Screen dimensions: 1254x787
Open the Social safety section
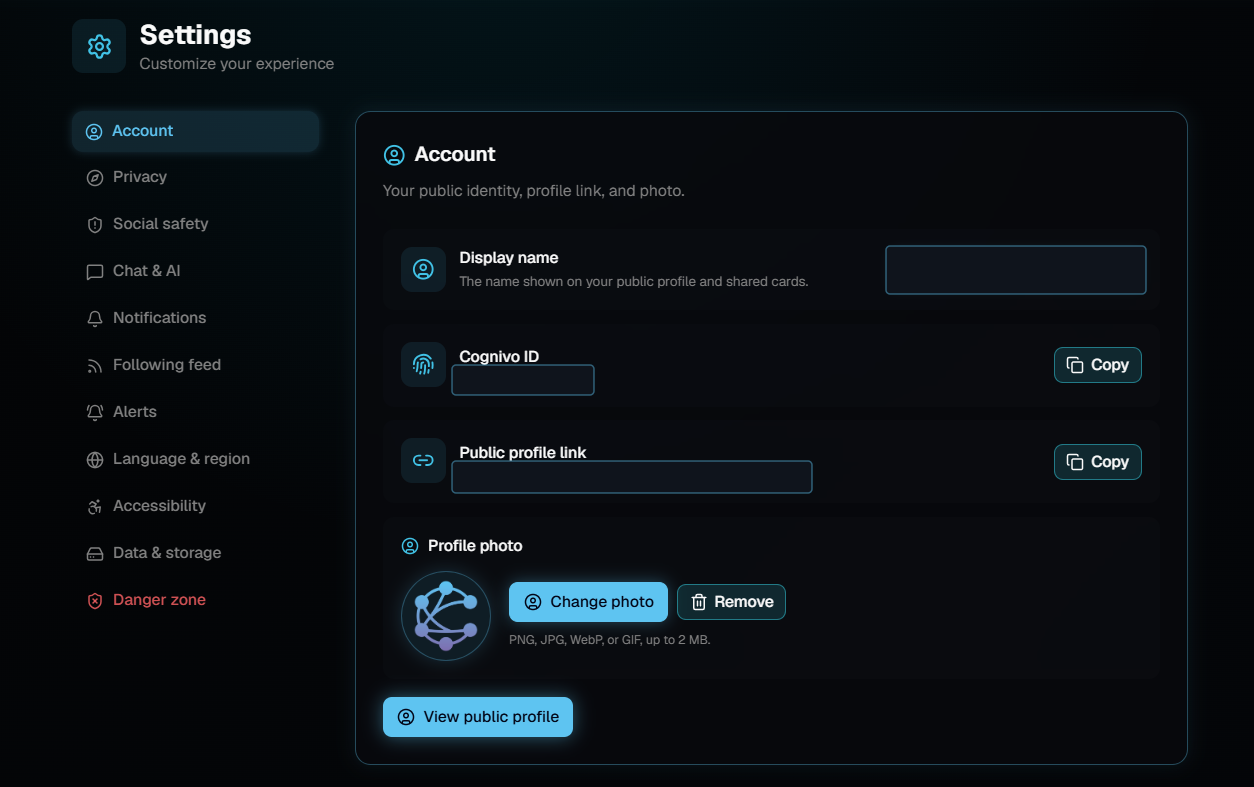(196, 224)
